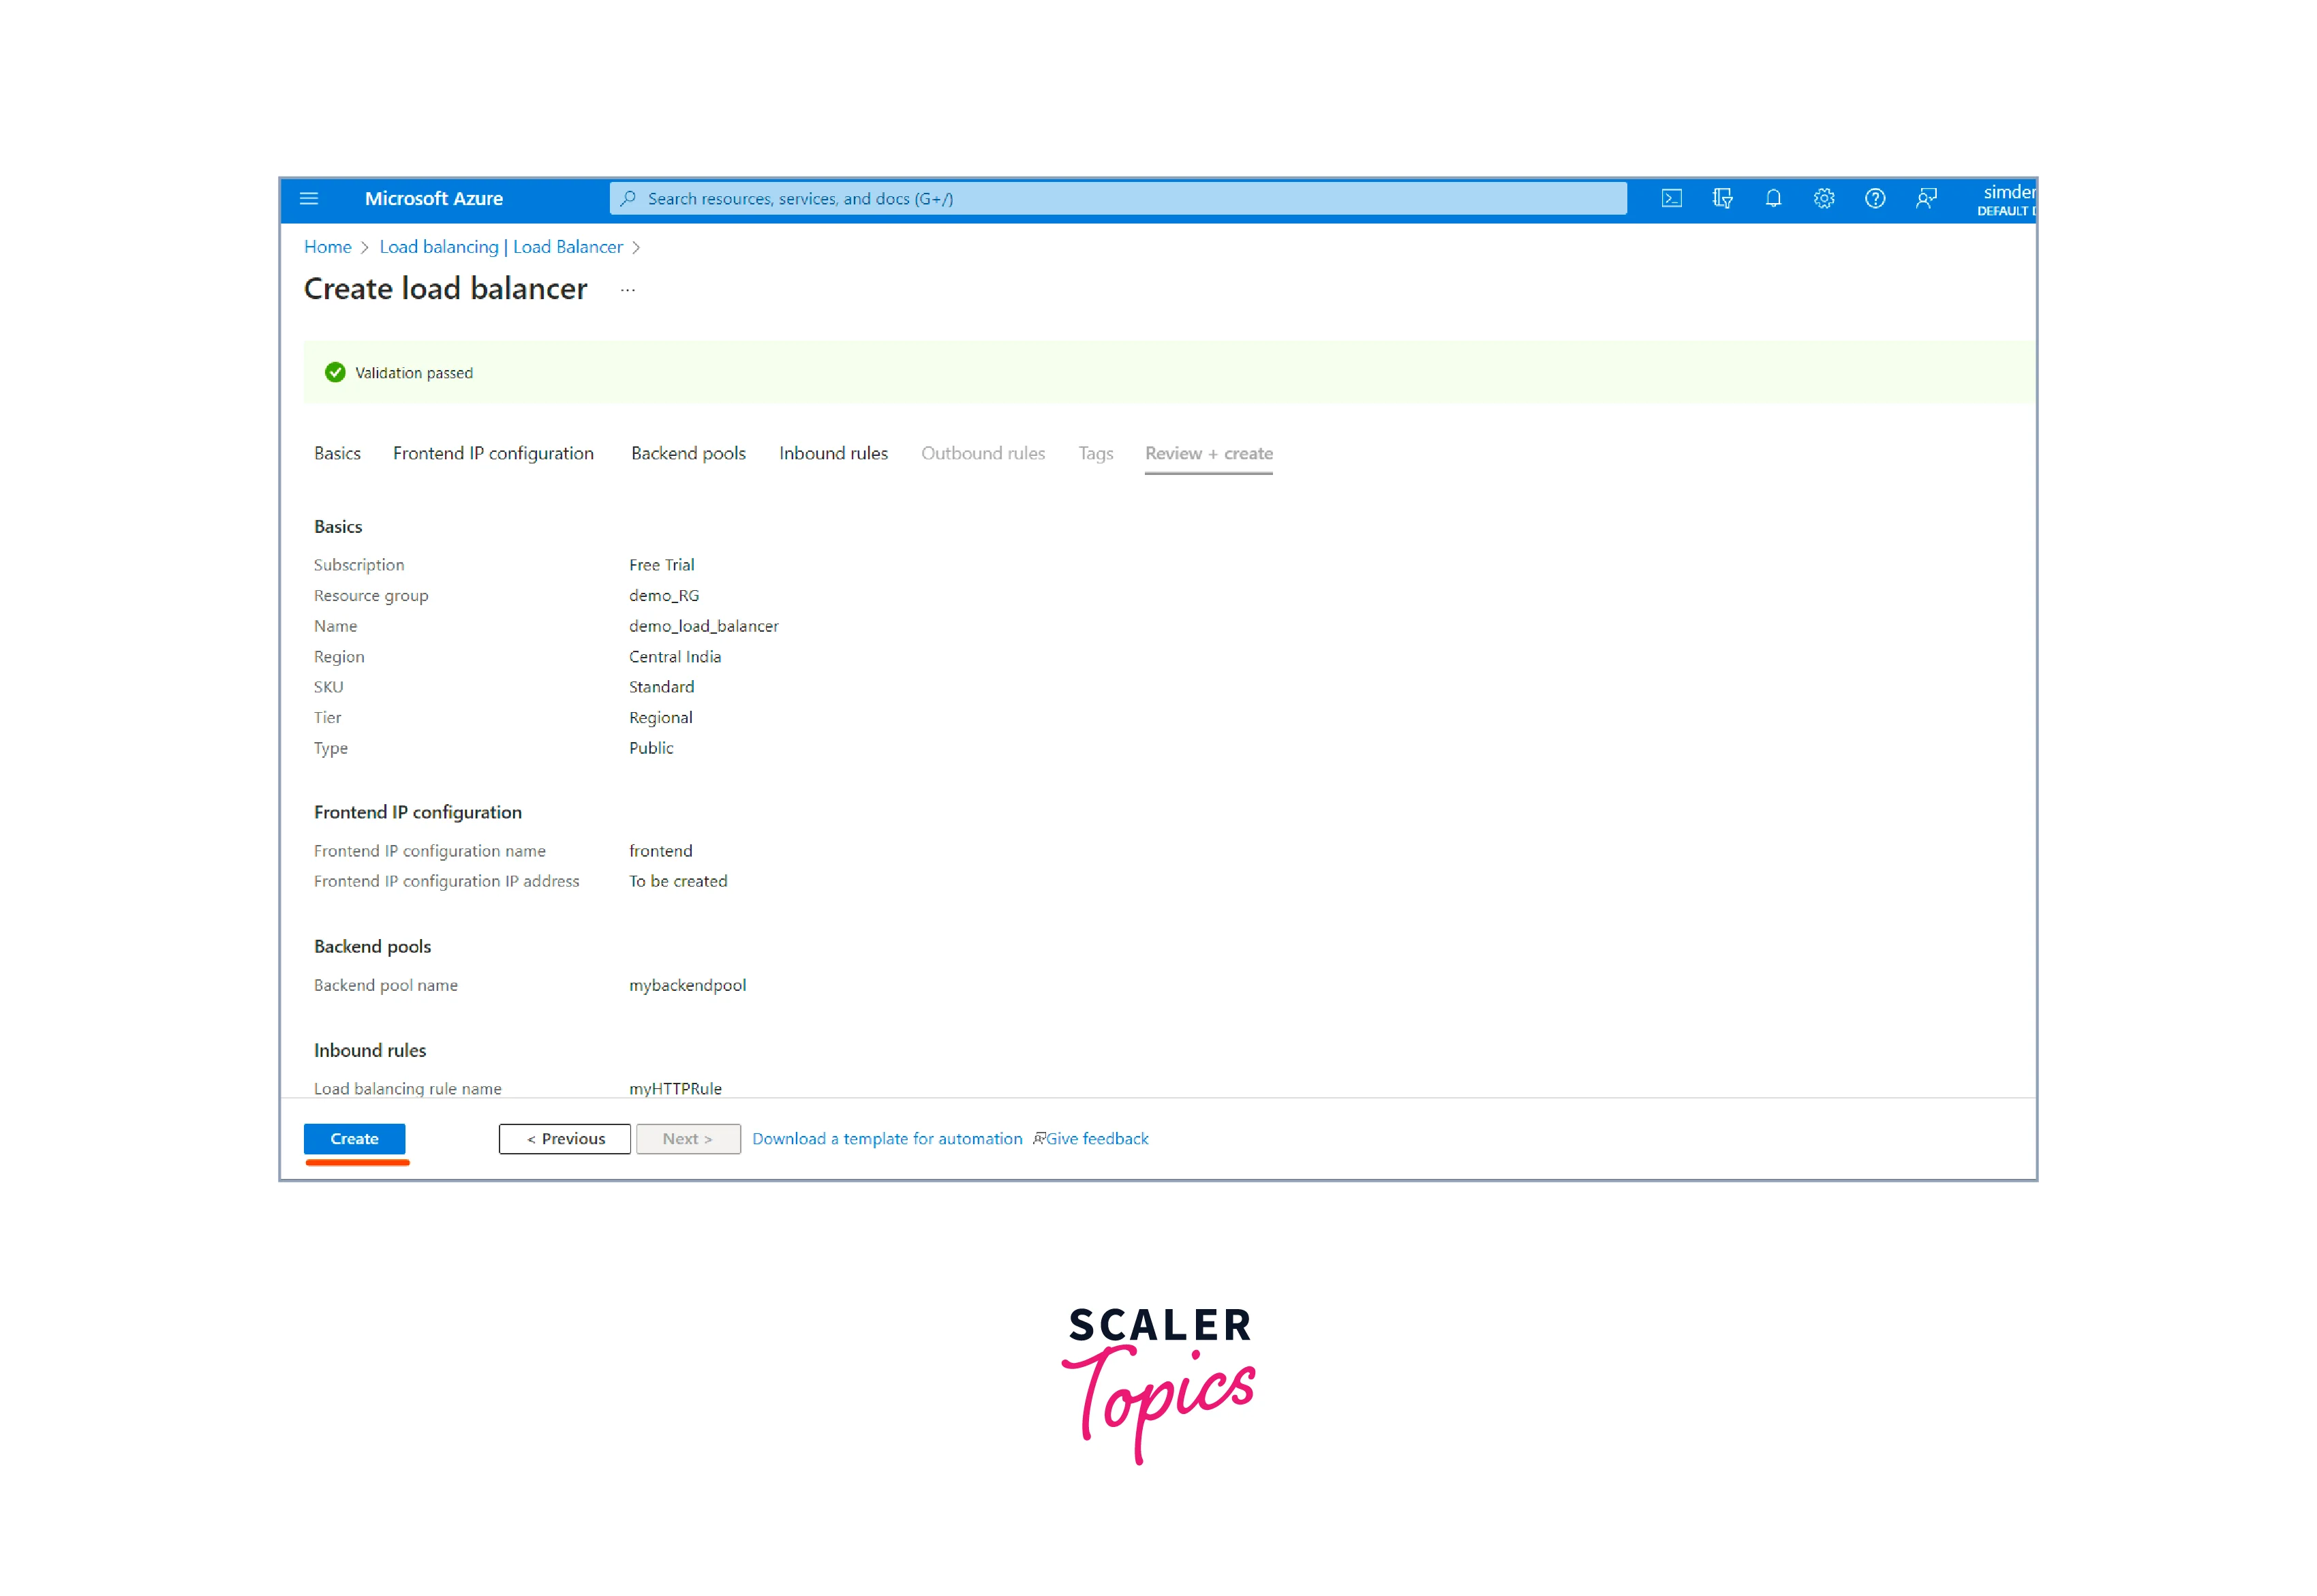Click the Home breadcrumb link

[327, 247]
